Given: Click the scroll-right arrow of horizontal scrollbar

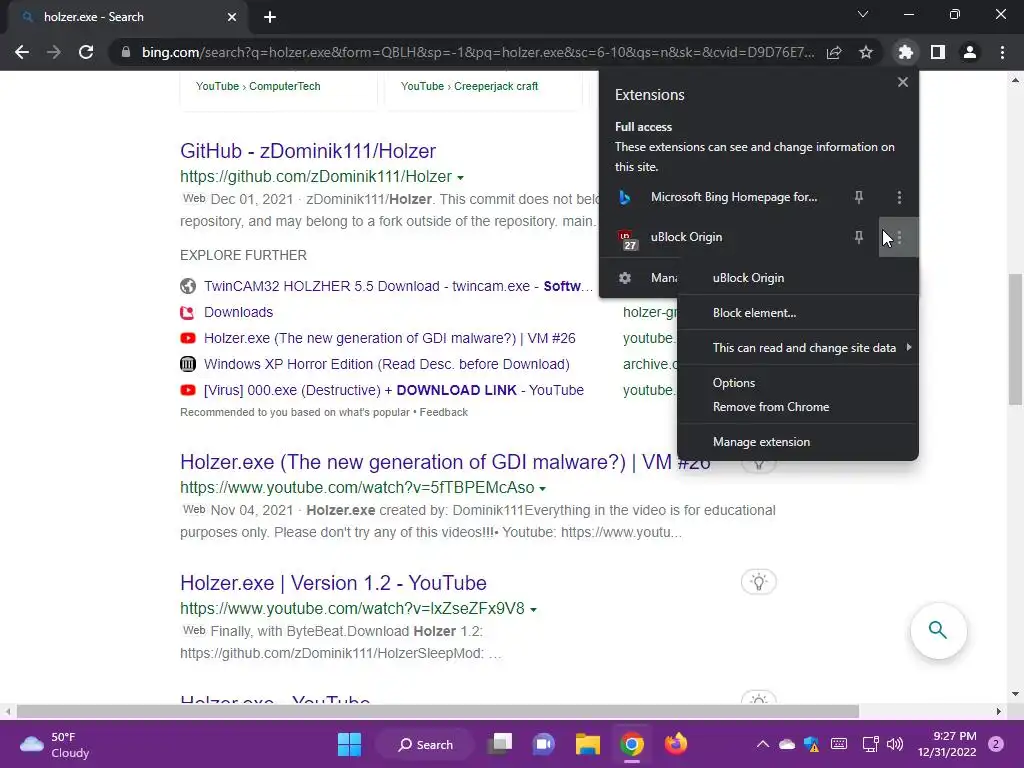Looking at the screenshot, I should 999,711.
